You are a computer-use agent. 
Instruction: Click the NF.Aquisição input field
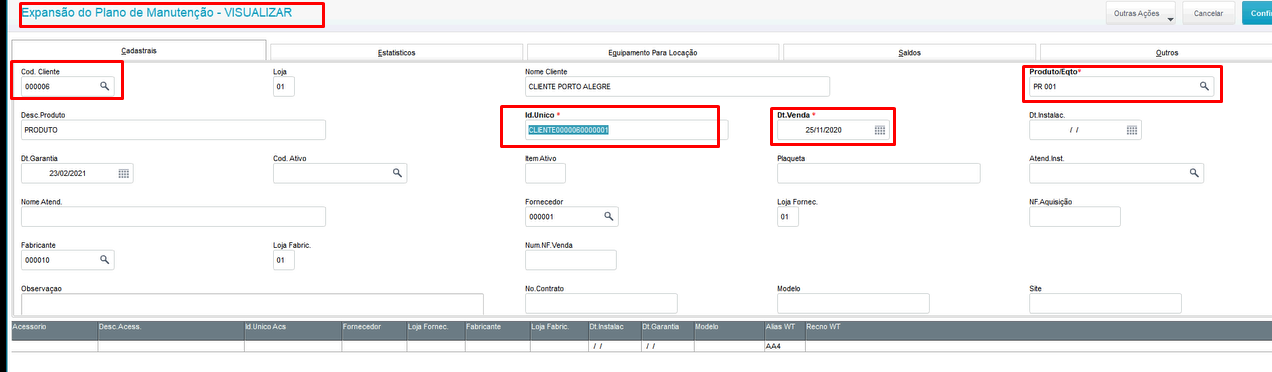pyautogui.click(x=1074, y=217)
